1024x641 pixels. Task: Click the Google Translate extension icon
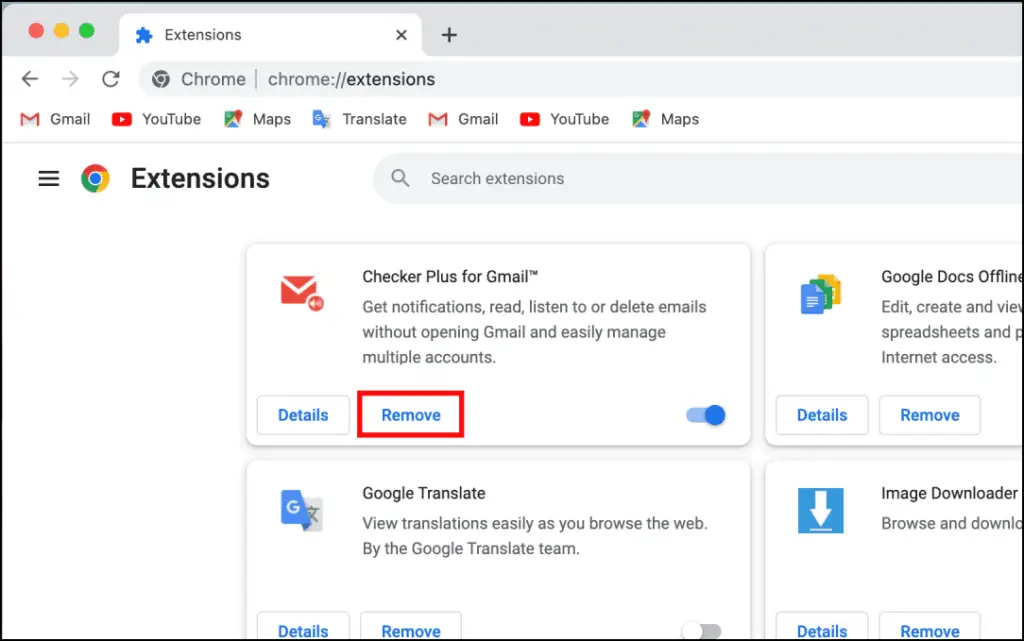click(x=302, y=510)
